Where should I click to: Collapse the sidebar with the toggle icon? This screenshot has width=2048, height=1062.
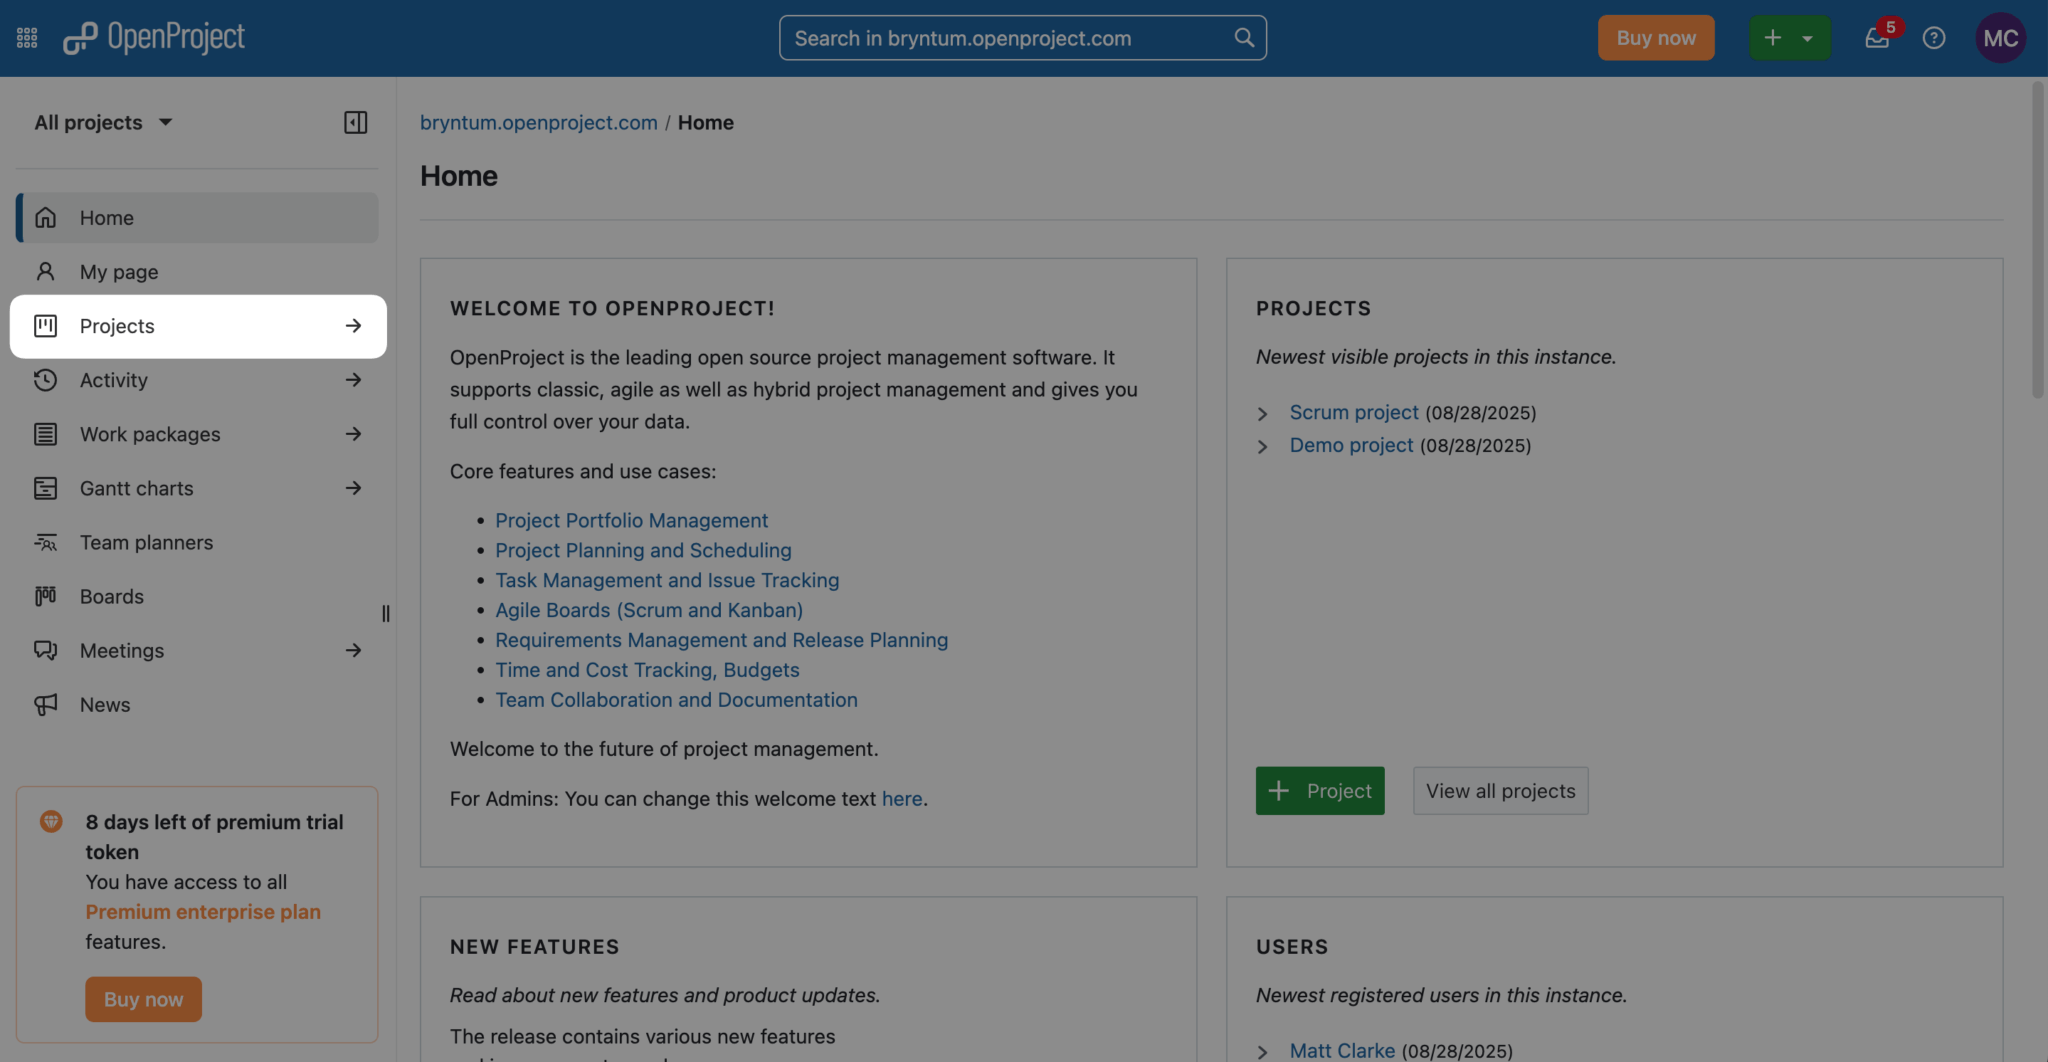[x=355, y=122]
